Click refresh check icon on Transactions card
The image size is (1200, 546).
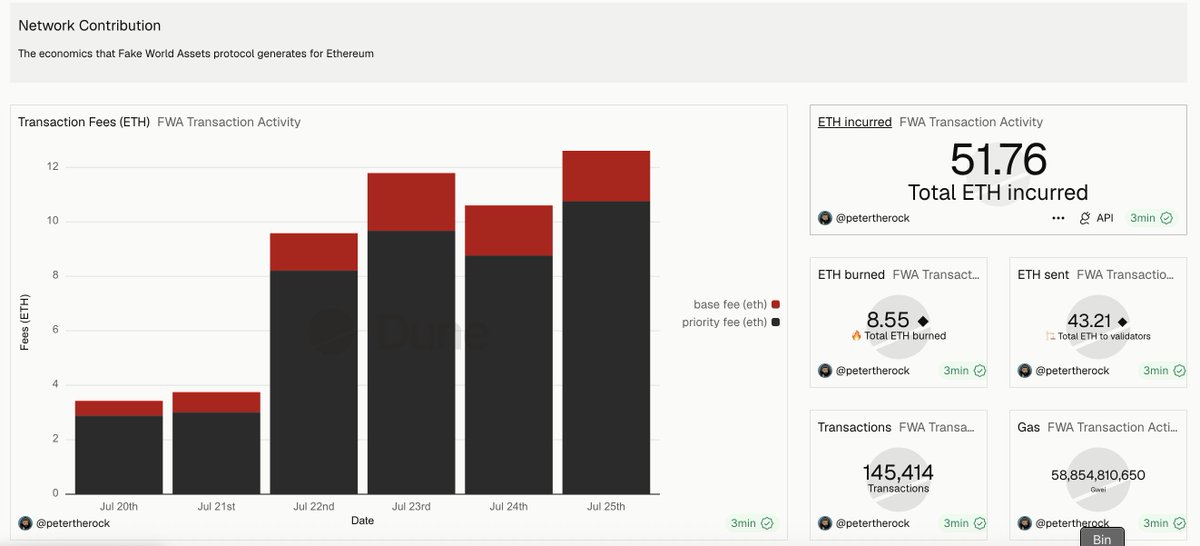click(980, 523)
